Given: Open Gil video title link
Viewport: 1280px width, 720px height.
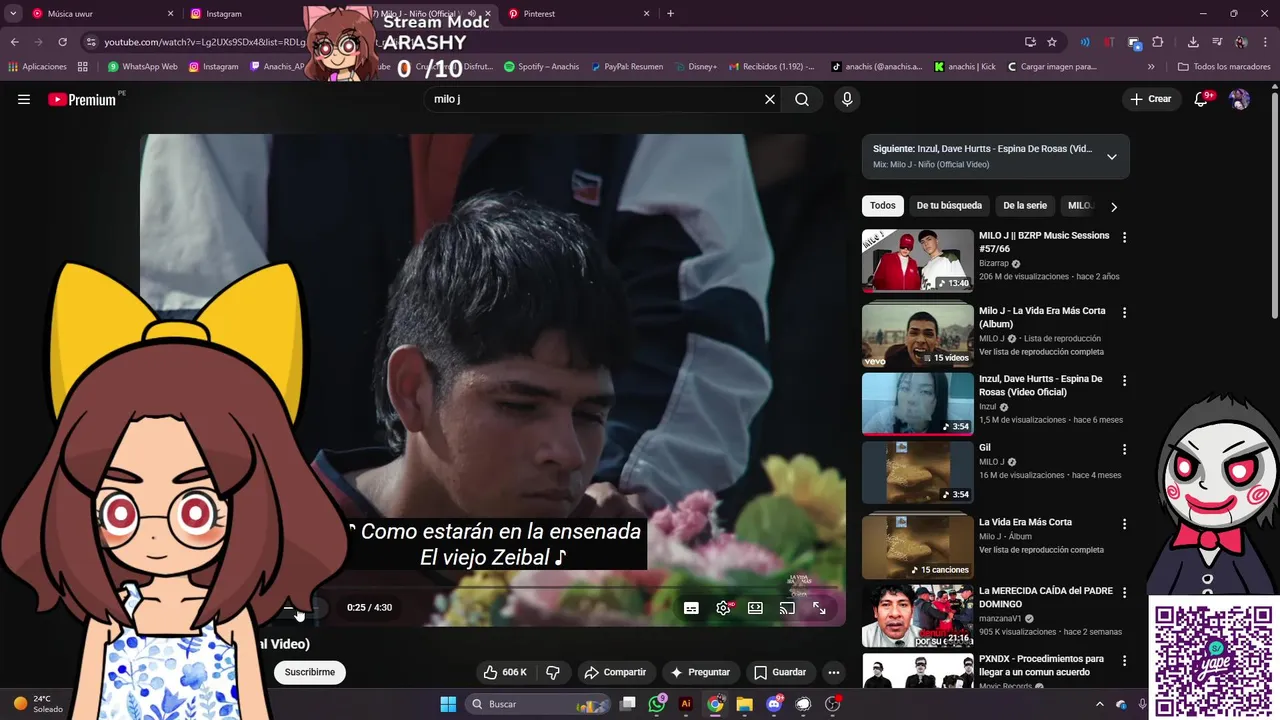Looking at the screenshot, I should (985, 448).
